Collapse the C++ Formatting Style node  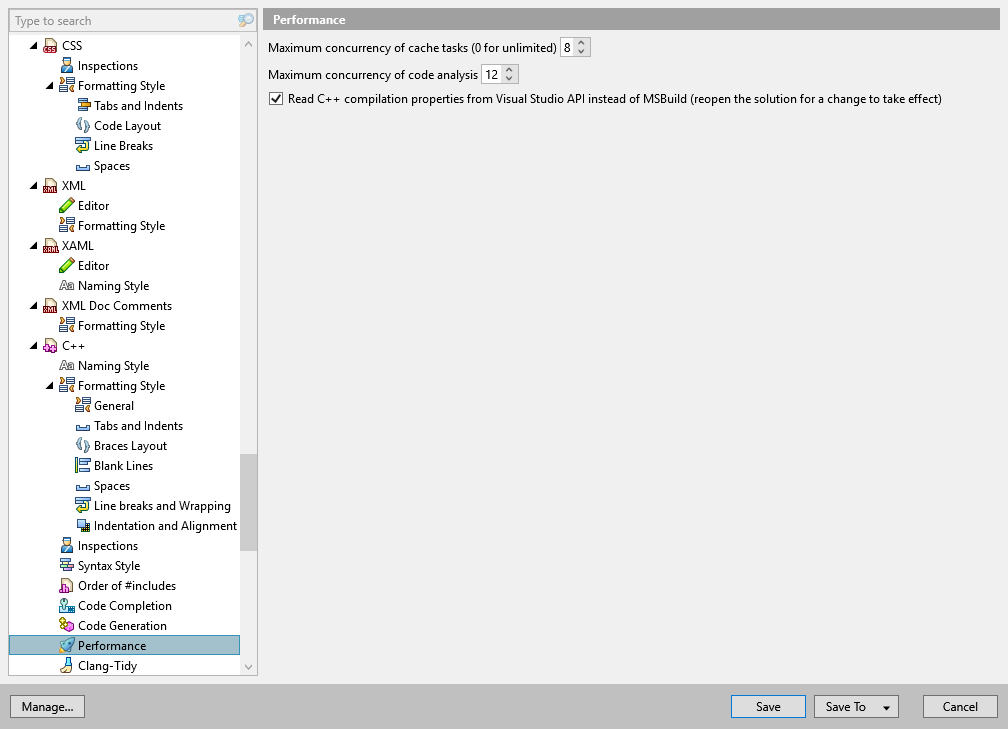[52, 385]
